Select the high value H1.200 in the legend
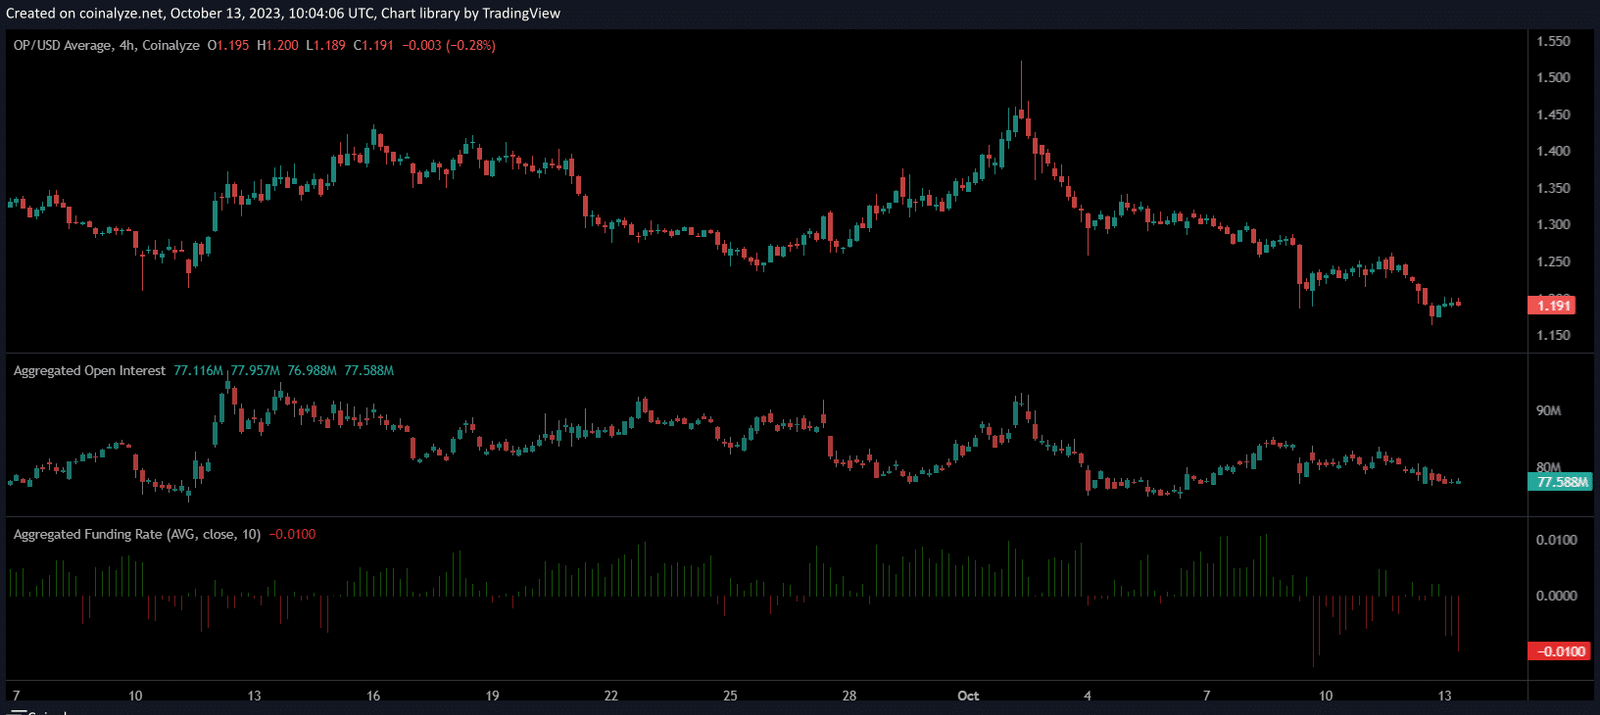The width and height of the screenshot is (1600, 715). point(277,45)
